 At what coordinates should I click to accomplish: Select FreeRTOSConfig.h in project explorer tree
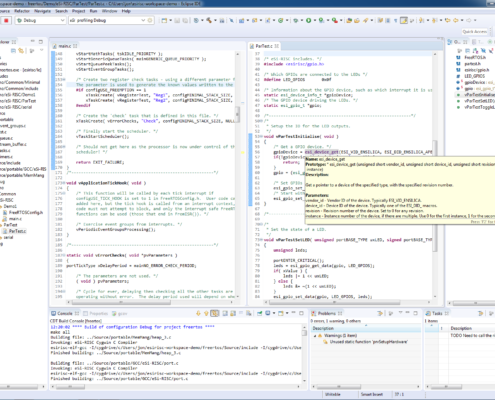23,212
